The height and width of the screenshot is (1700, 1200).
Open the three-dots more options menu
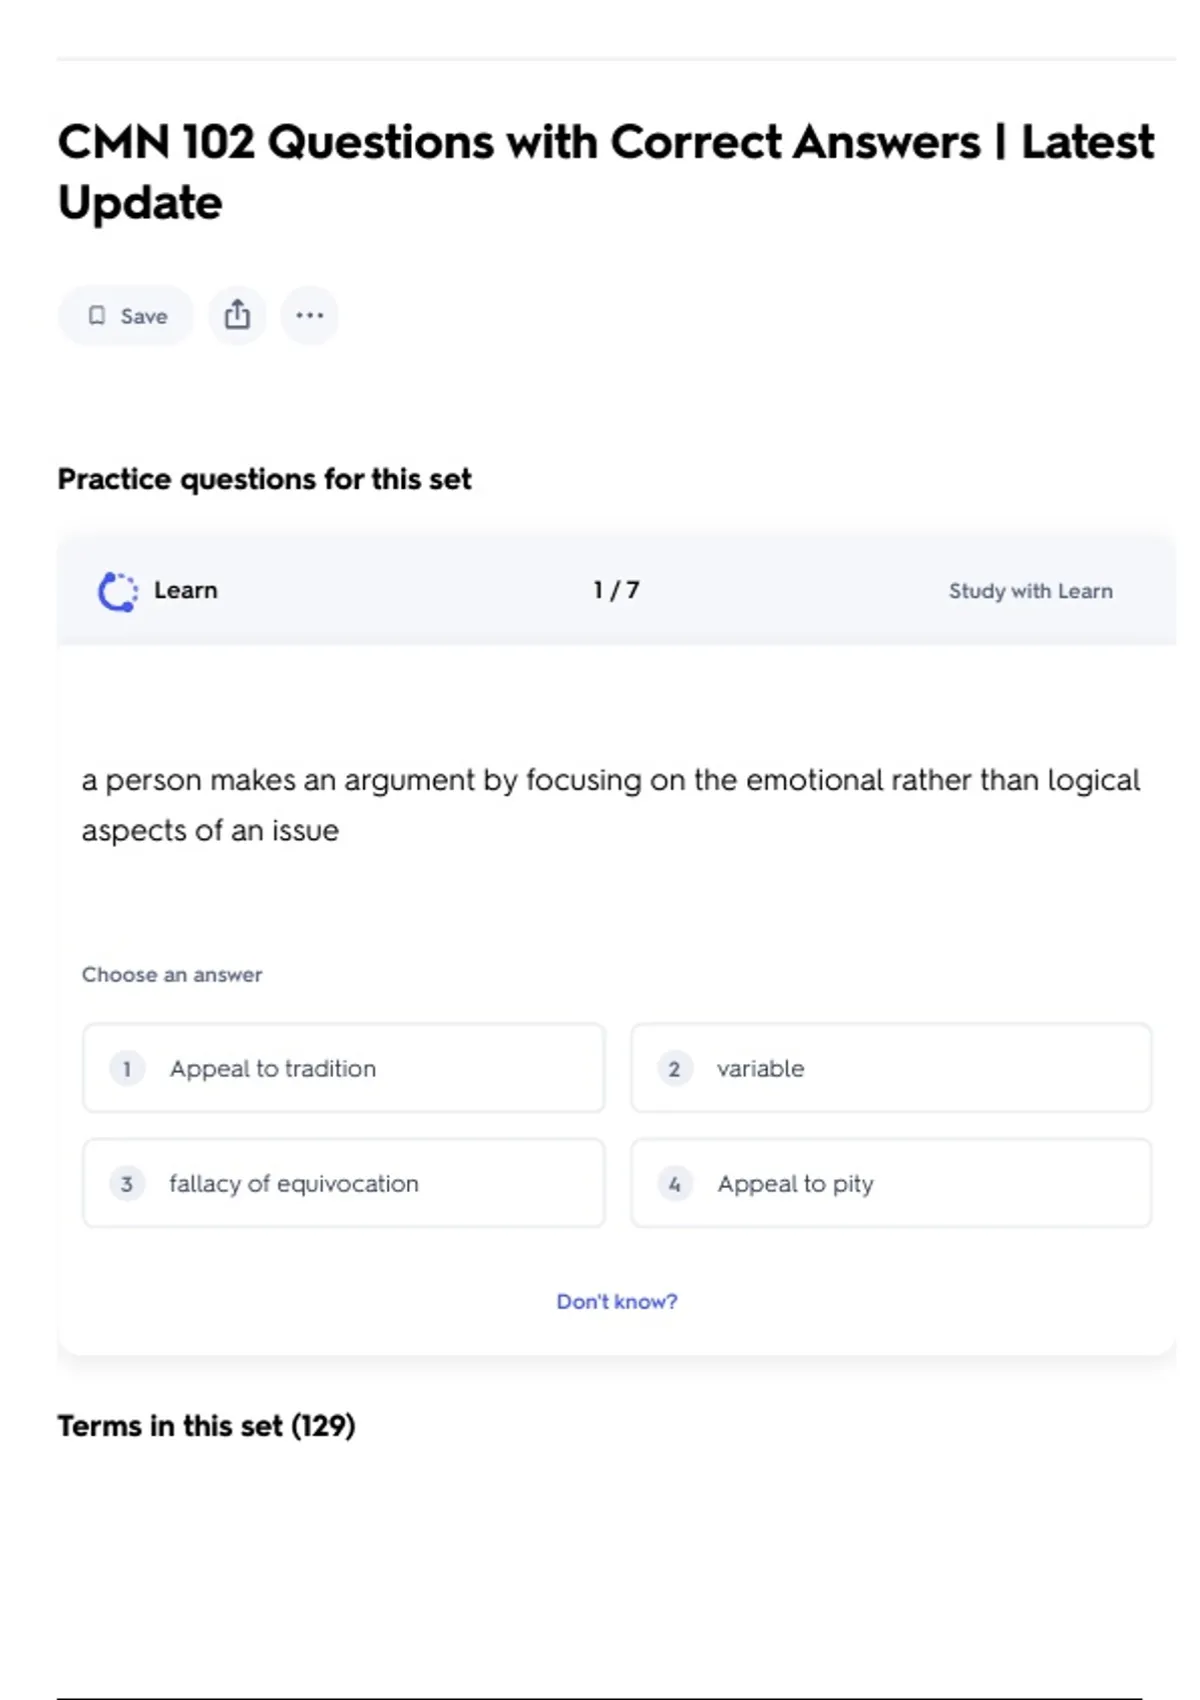click(310, 315)
